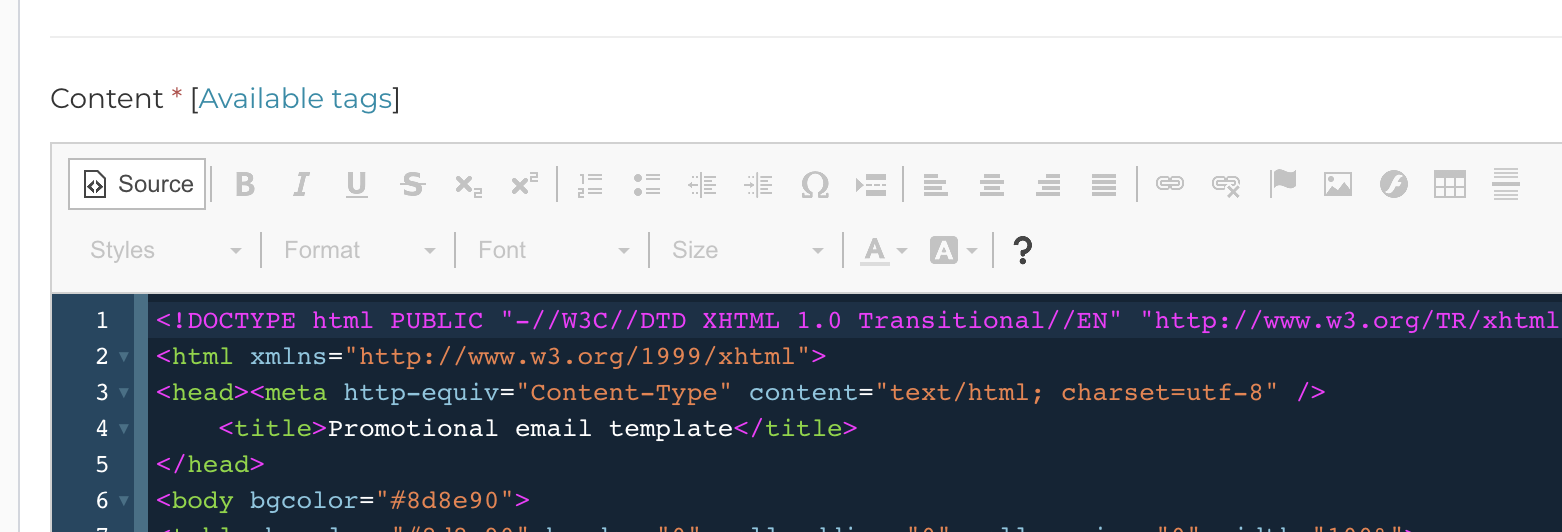Insert a bulleted list

coord(647,184)
